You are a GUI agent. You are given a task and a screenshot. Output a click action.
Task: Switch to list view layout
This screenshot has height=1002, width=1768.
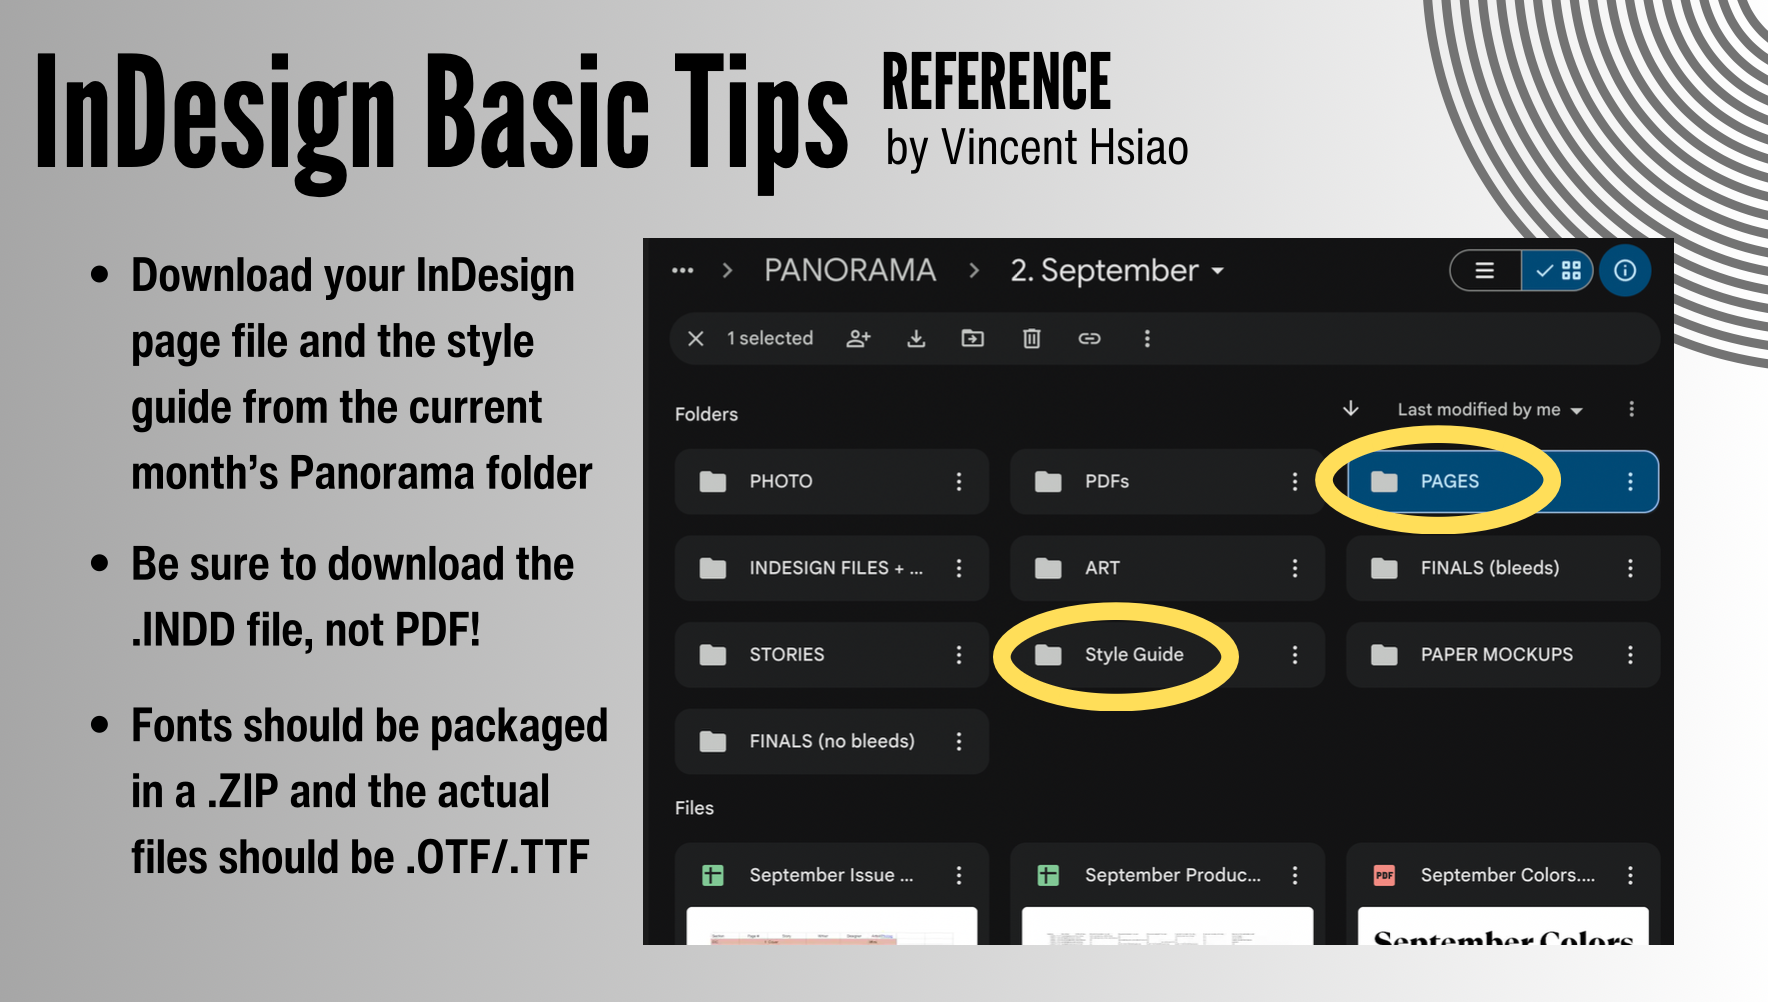click(1486, 271)
